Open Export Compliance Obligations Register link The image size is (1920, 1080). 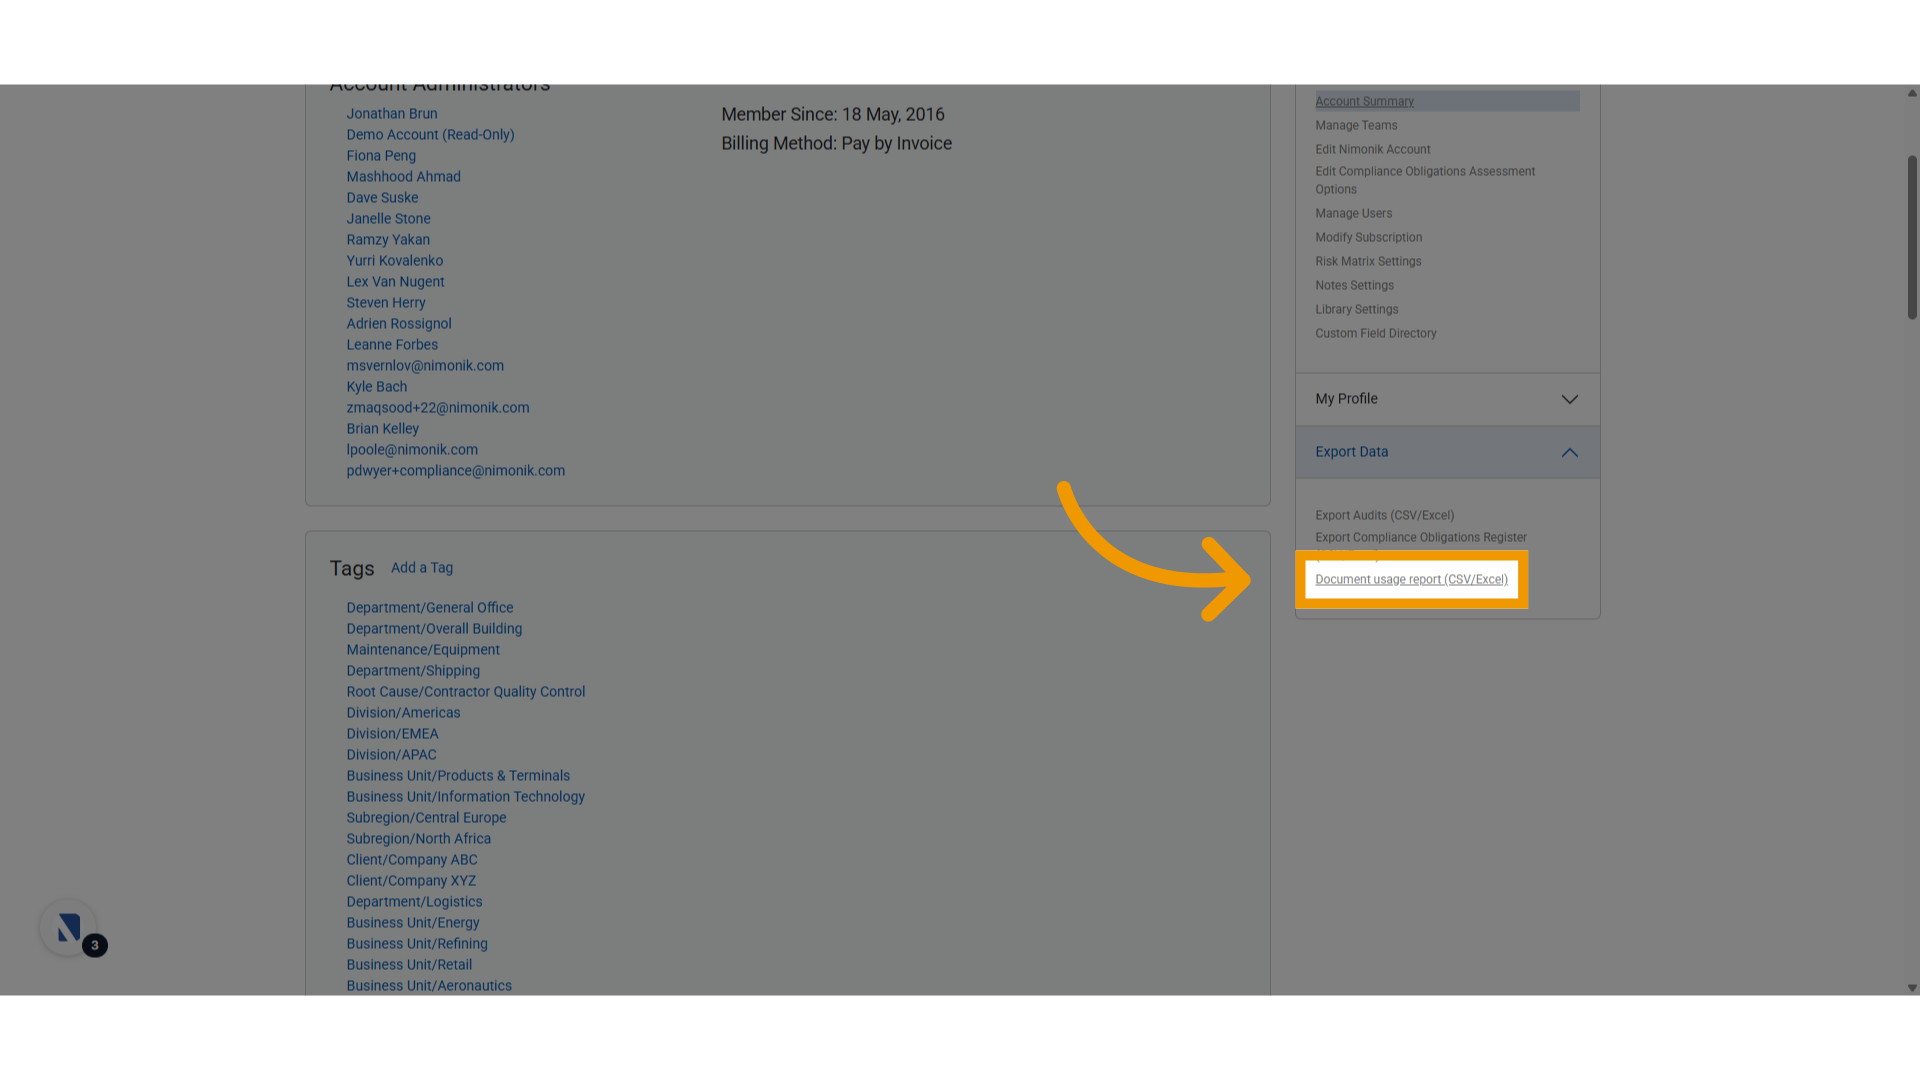coord(1420,538)
